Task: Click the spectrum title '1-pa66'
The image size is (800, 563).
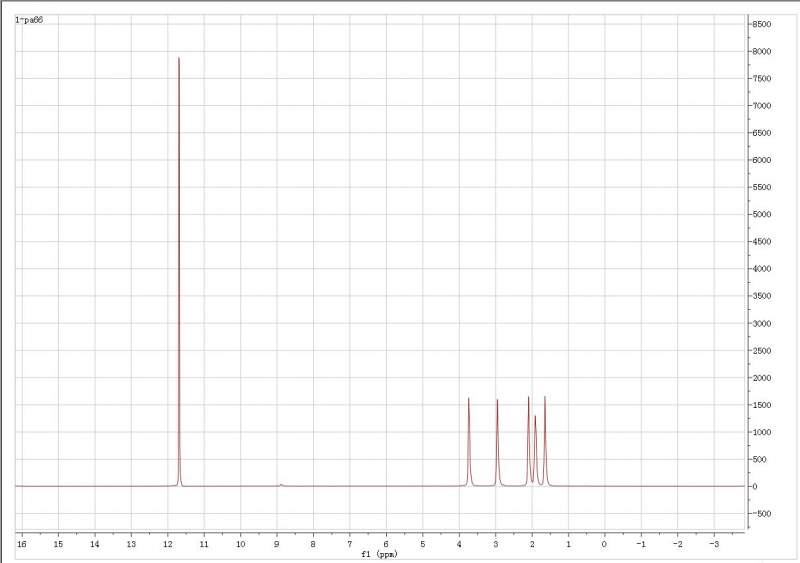Action: pyautogui.click(x=29, y=20)
